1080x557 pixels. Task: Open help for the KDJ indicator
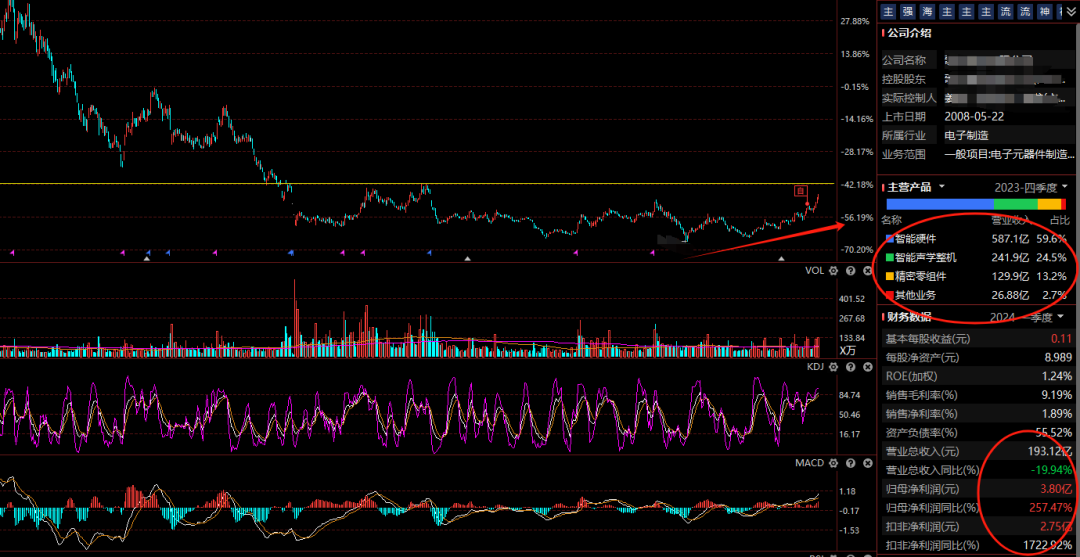pyautogui.click(x=851, y=368)
